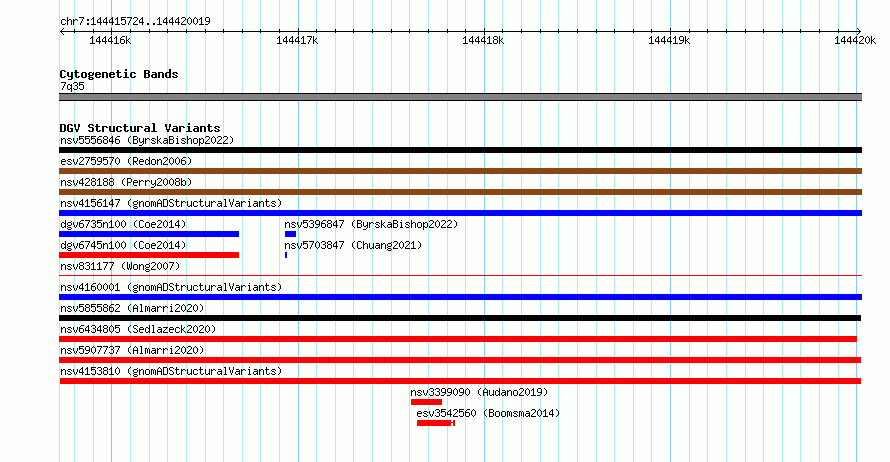The image size is (890, 462).
Task: Open the nsv3399090 (Audano2019) label
Action: (479, 392)
